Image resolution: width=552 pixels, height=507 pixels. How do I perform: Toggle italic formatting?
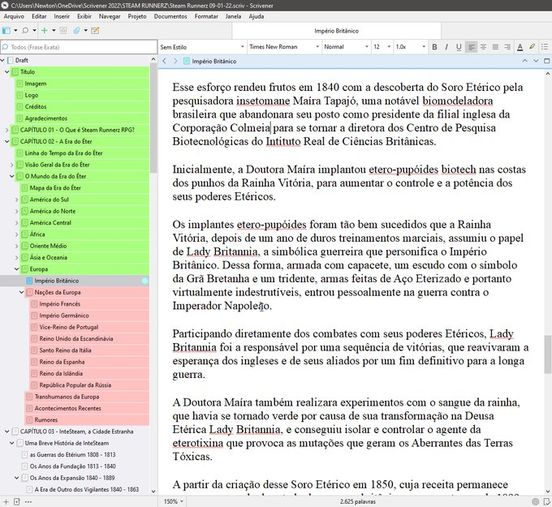coord(446,47)
